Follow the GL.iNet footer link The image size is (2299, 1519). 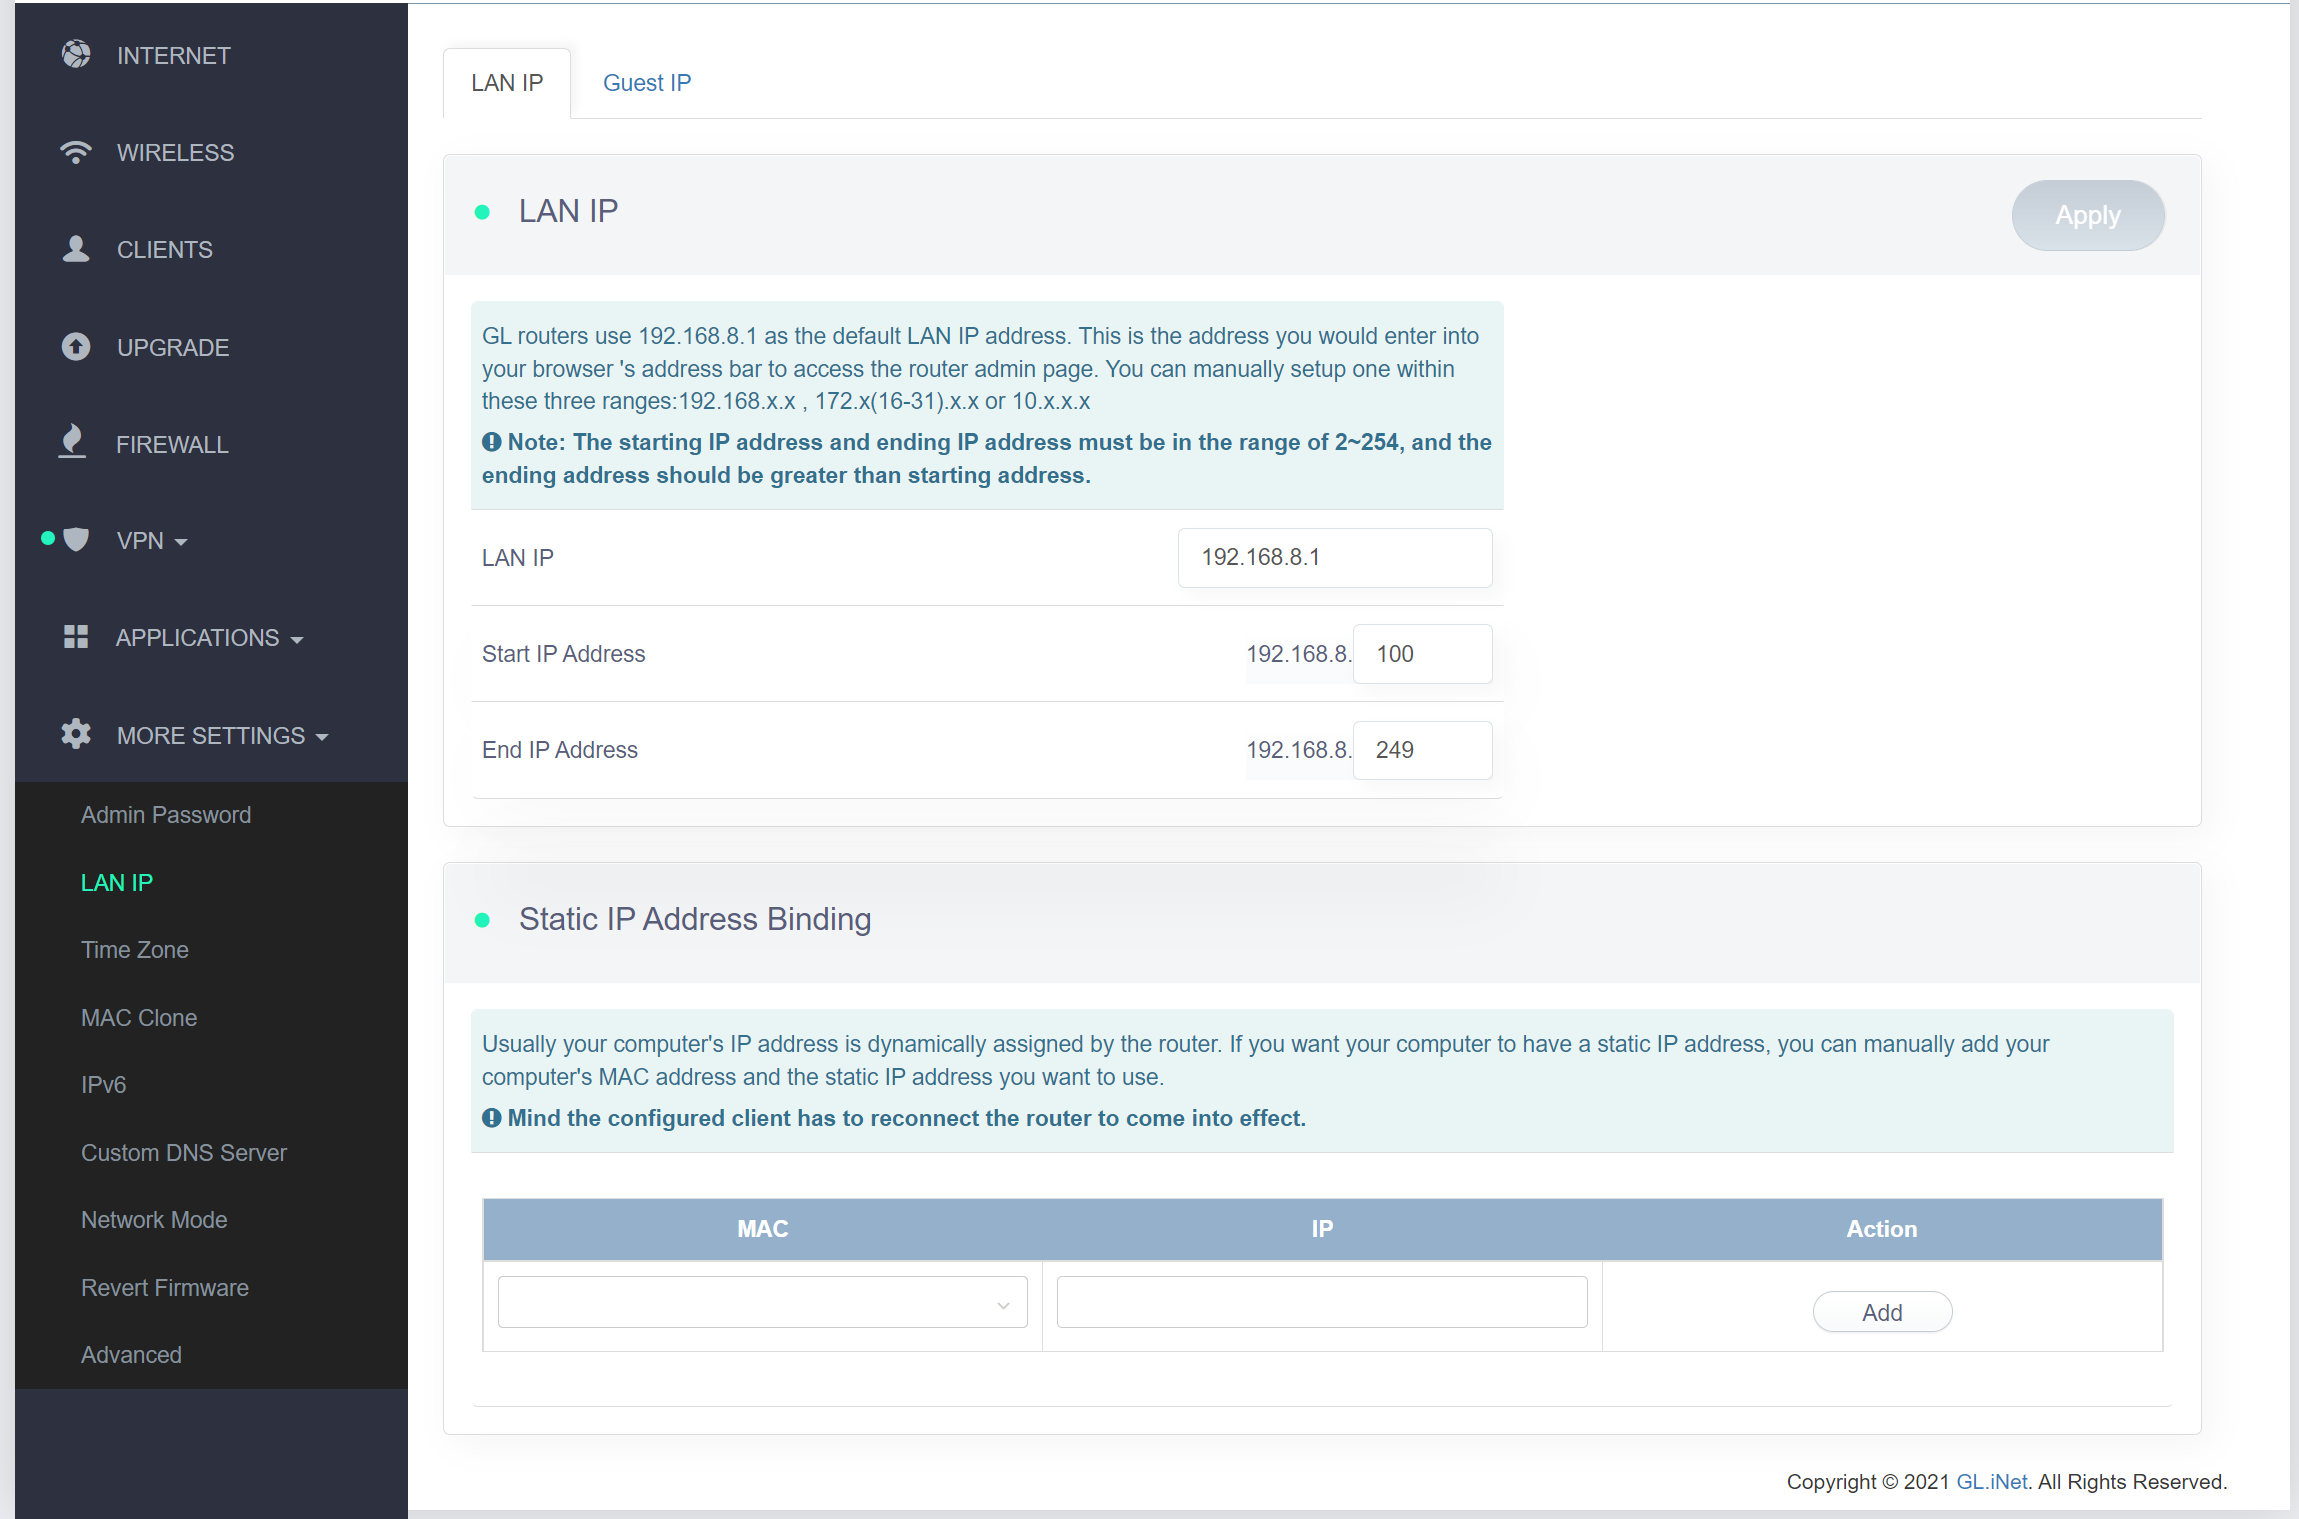(1991, 1482)
